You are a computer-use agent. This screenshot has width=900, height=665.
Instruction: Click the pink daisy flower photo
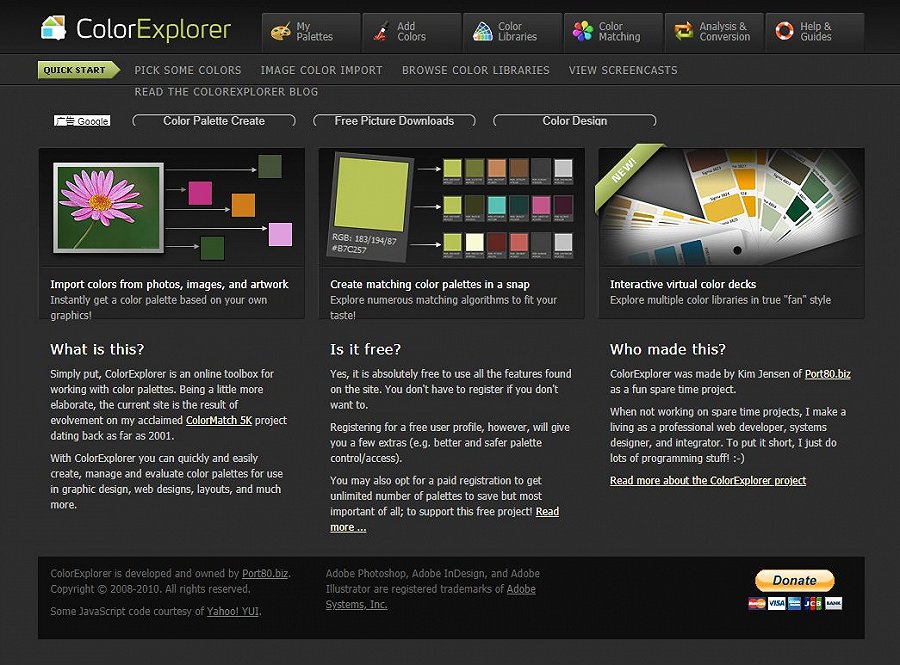(x=108, y=208)
